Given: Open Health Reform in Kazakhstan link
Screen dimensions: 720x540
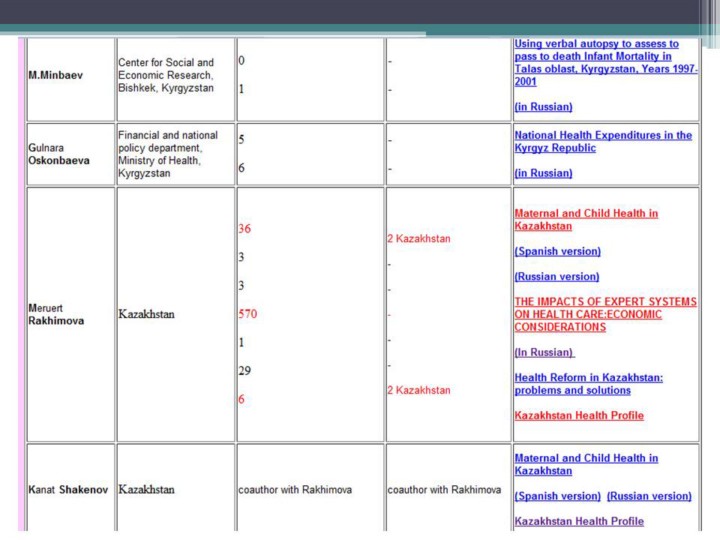Looking at the screenshot, I should [588, 383].
